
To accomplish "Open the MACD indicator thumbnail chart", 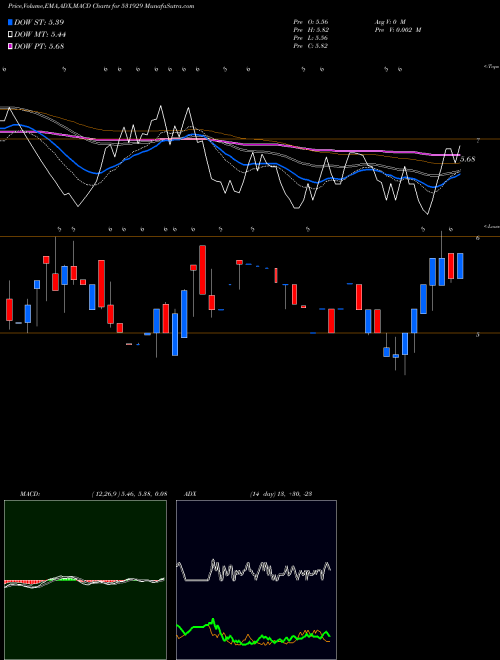I will click(85, 580).
